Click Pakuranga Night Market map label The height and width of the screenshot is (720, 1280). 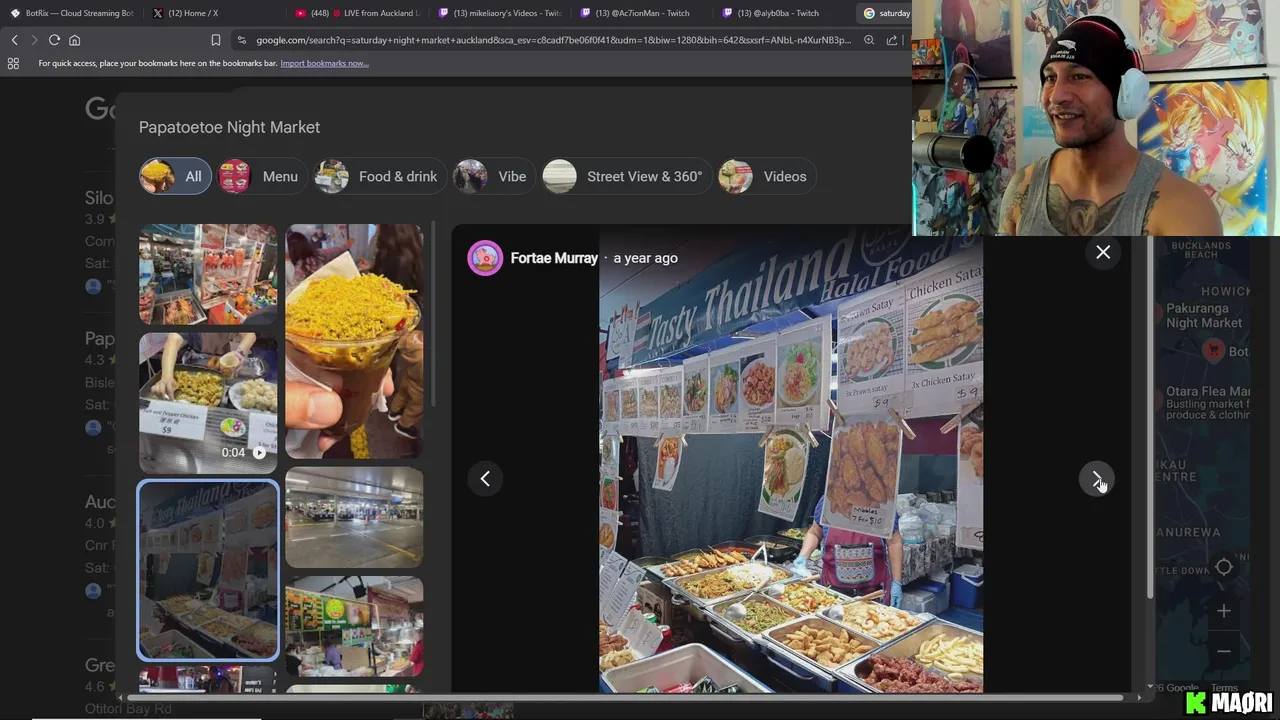click(1204, 317)
